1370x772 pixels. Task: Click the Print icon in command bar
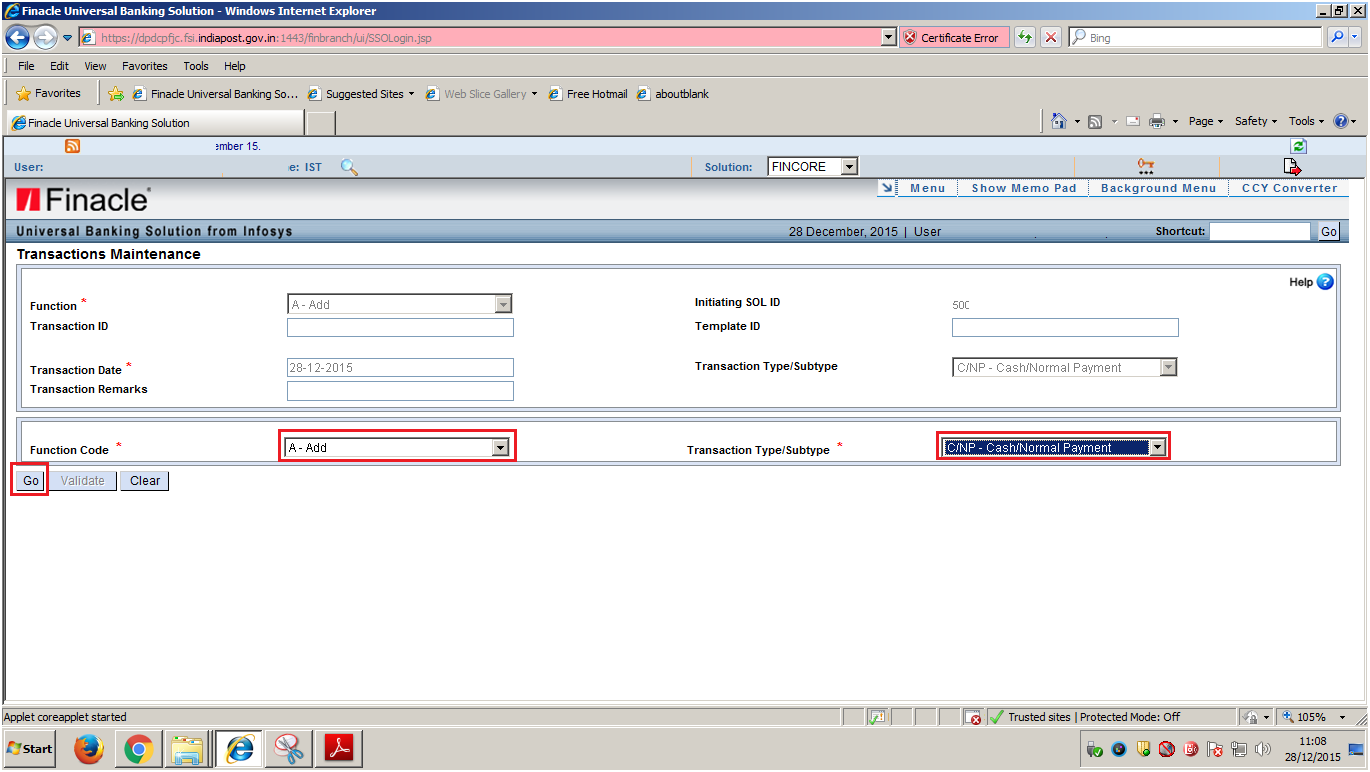(x=1157, y=122)
